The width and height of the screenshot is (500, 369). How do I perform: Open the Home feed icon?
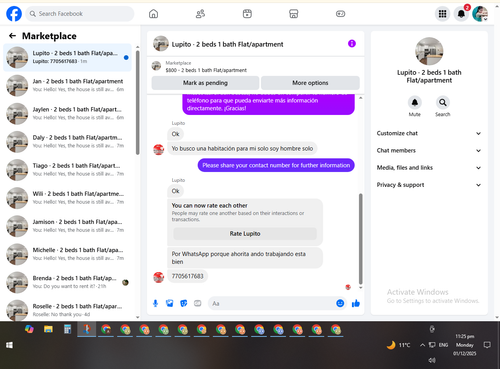(153, 14)
